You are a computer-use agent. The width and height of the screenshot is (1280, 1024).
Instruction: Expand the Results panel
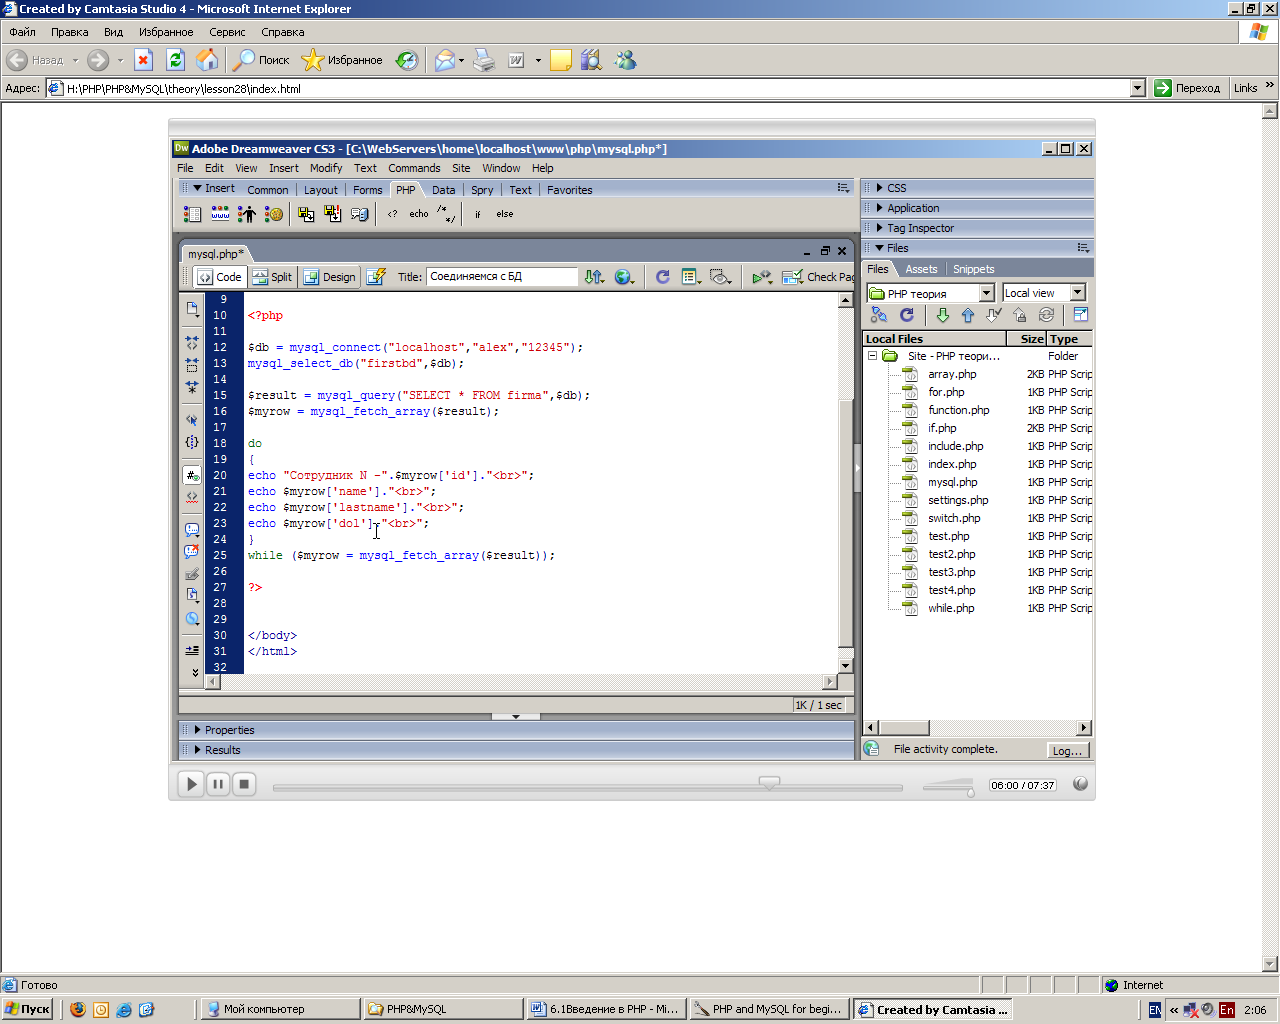click(x=198, y=750)
